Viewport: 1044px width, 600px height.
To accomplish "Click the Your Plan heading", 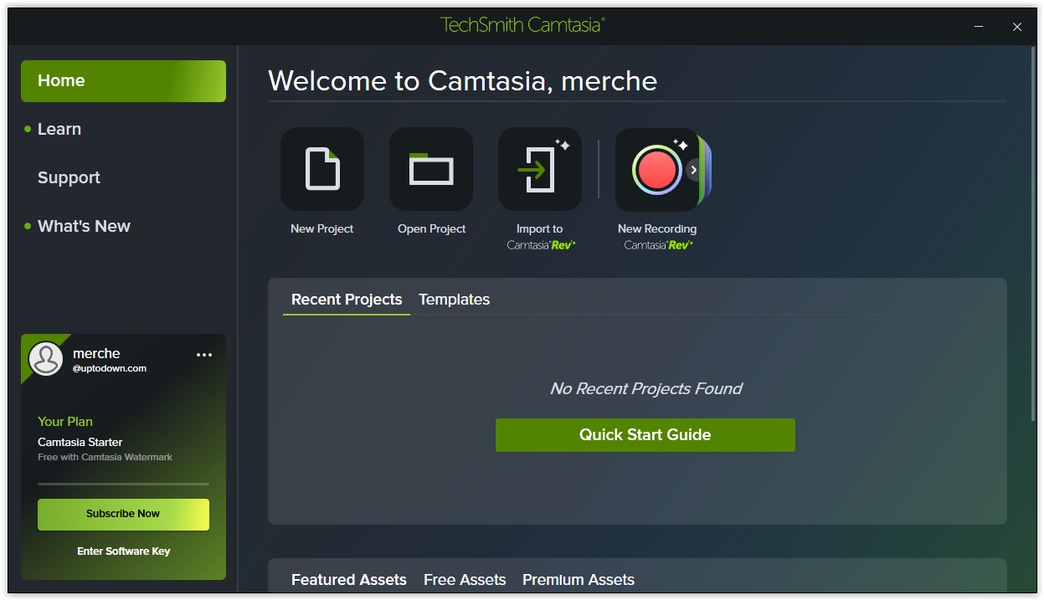I will click(x=65, y=422).
